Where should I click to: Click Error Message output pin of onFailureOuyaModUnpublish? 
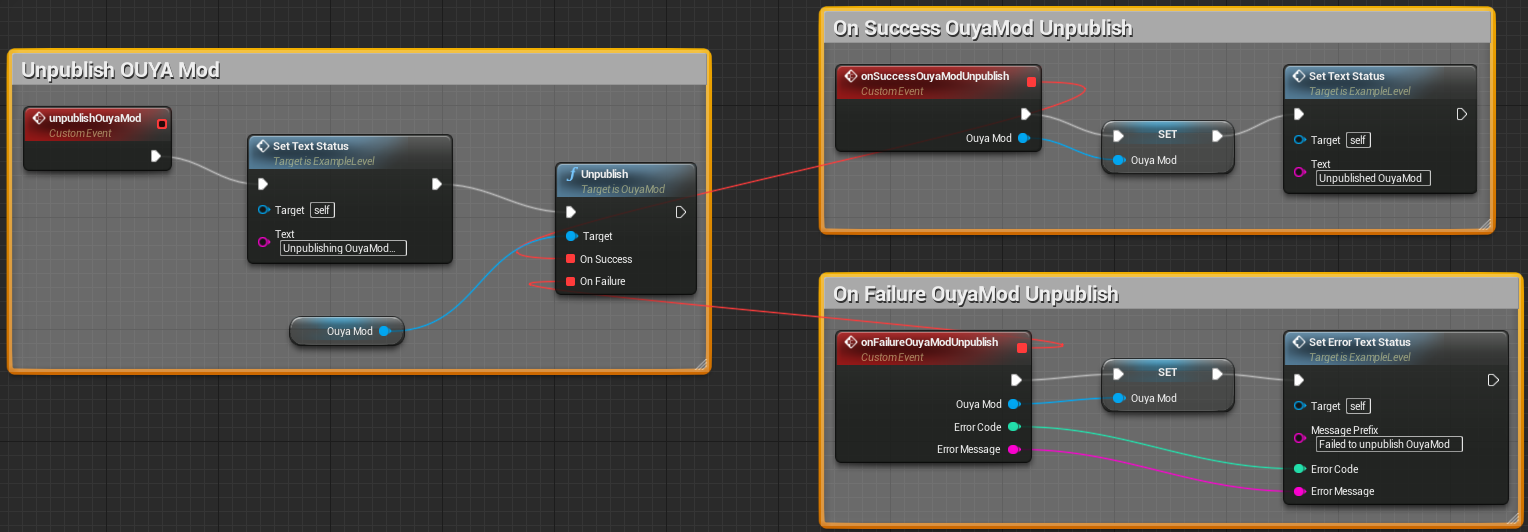point(1014,449)
